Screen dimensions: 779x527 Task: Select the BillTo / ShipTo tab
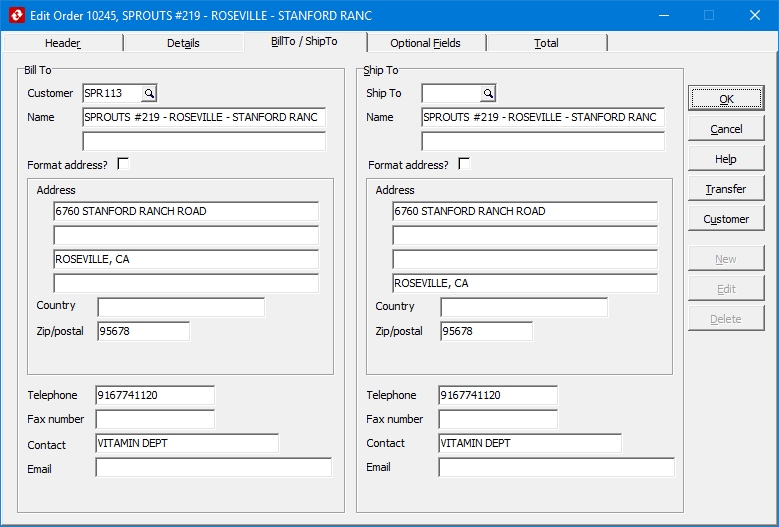(305, 42)
